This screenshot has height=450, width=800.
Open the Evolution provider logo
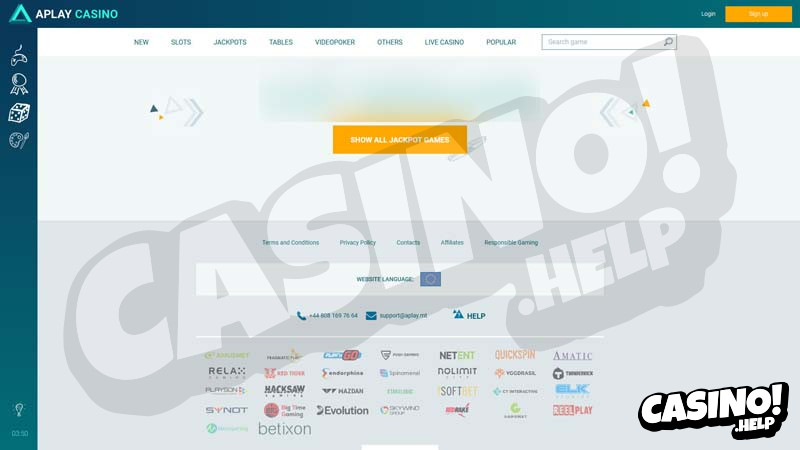[x=342, y=410]
